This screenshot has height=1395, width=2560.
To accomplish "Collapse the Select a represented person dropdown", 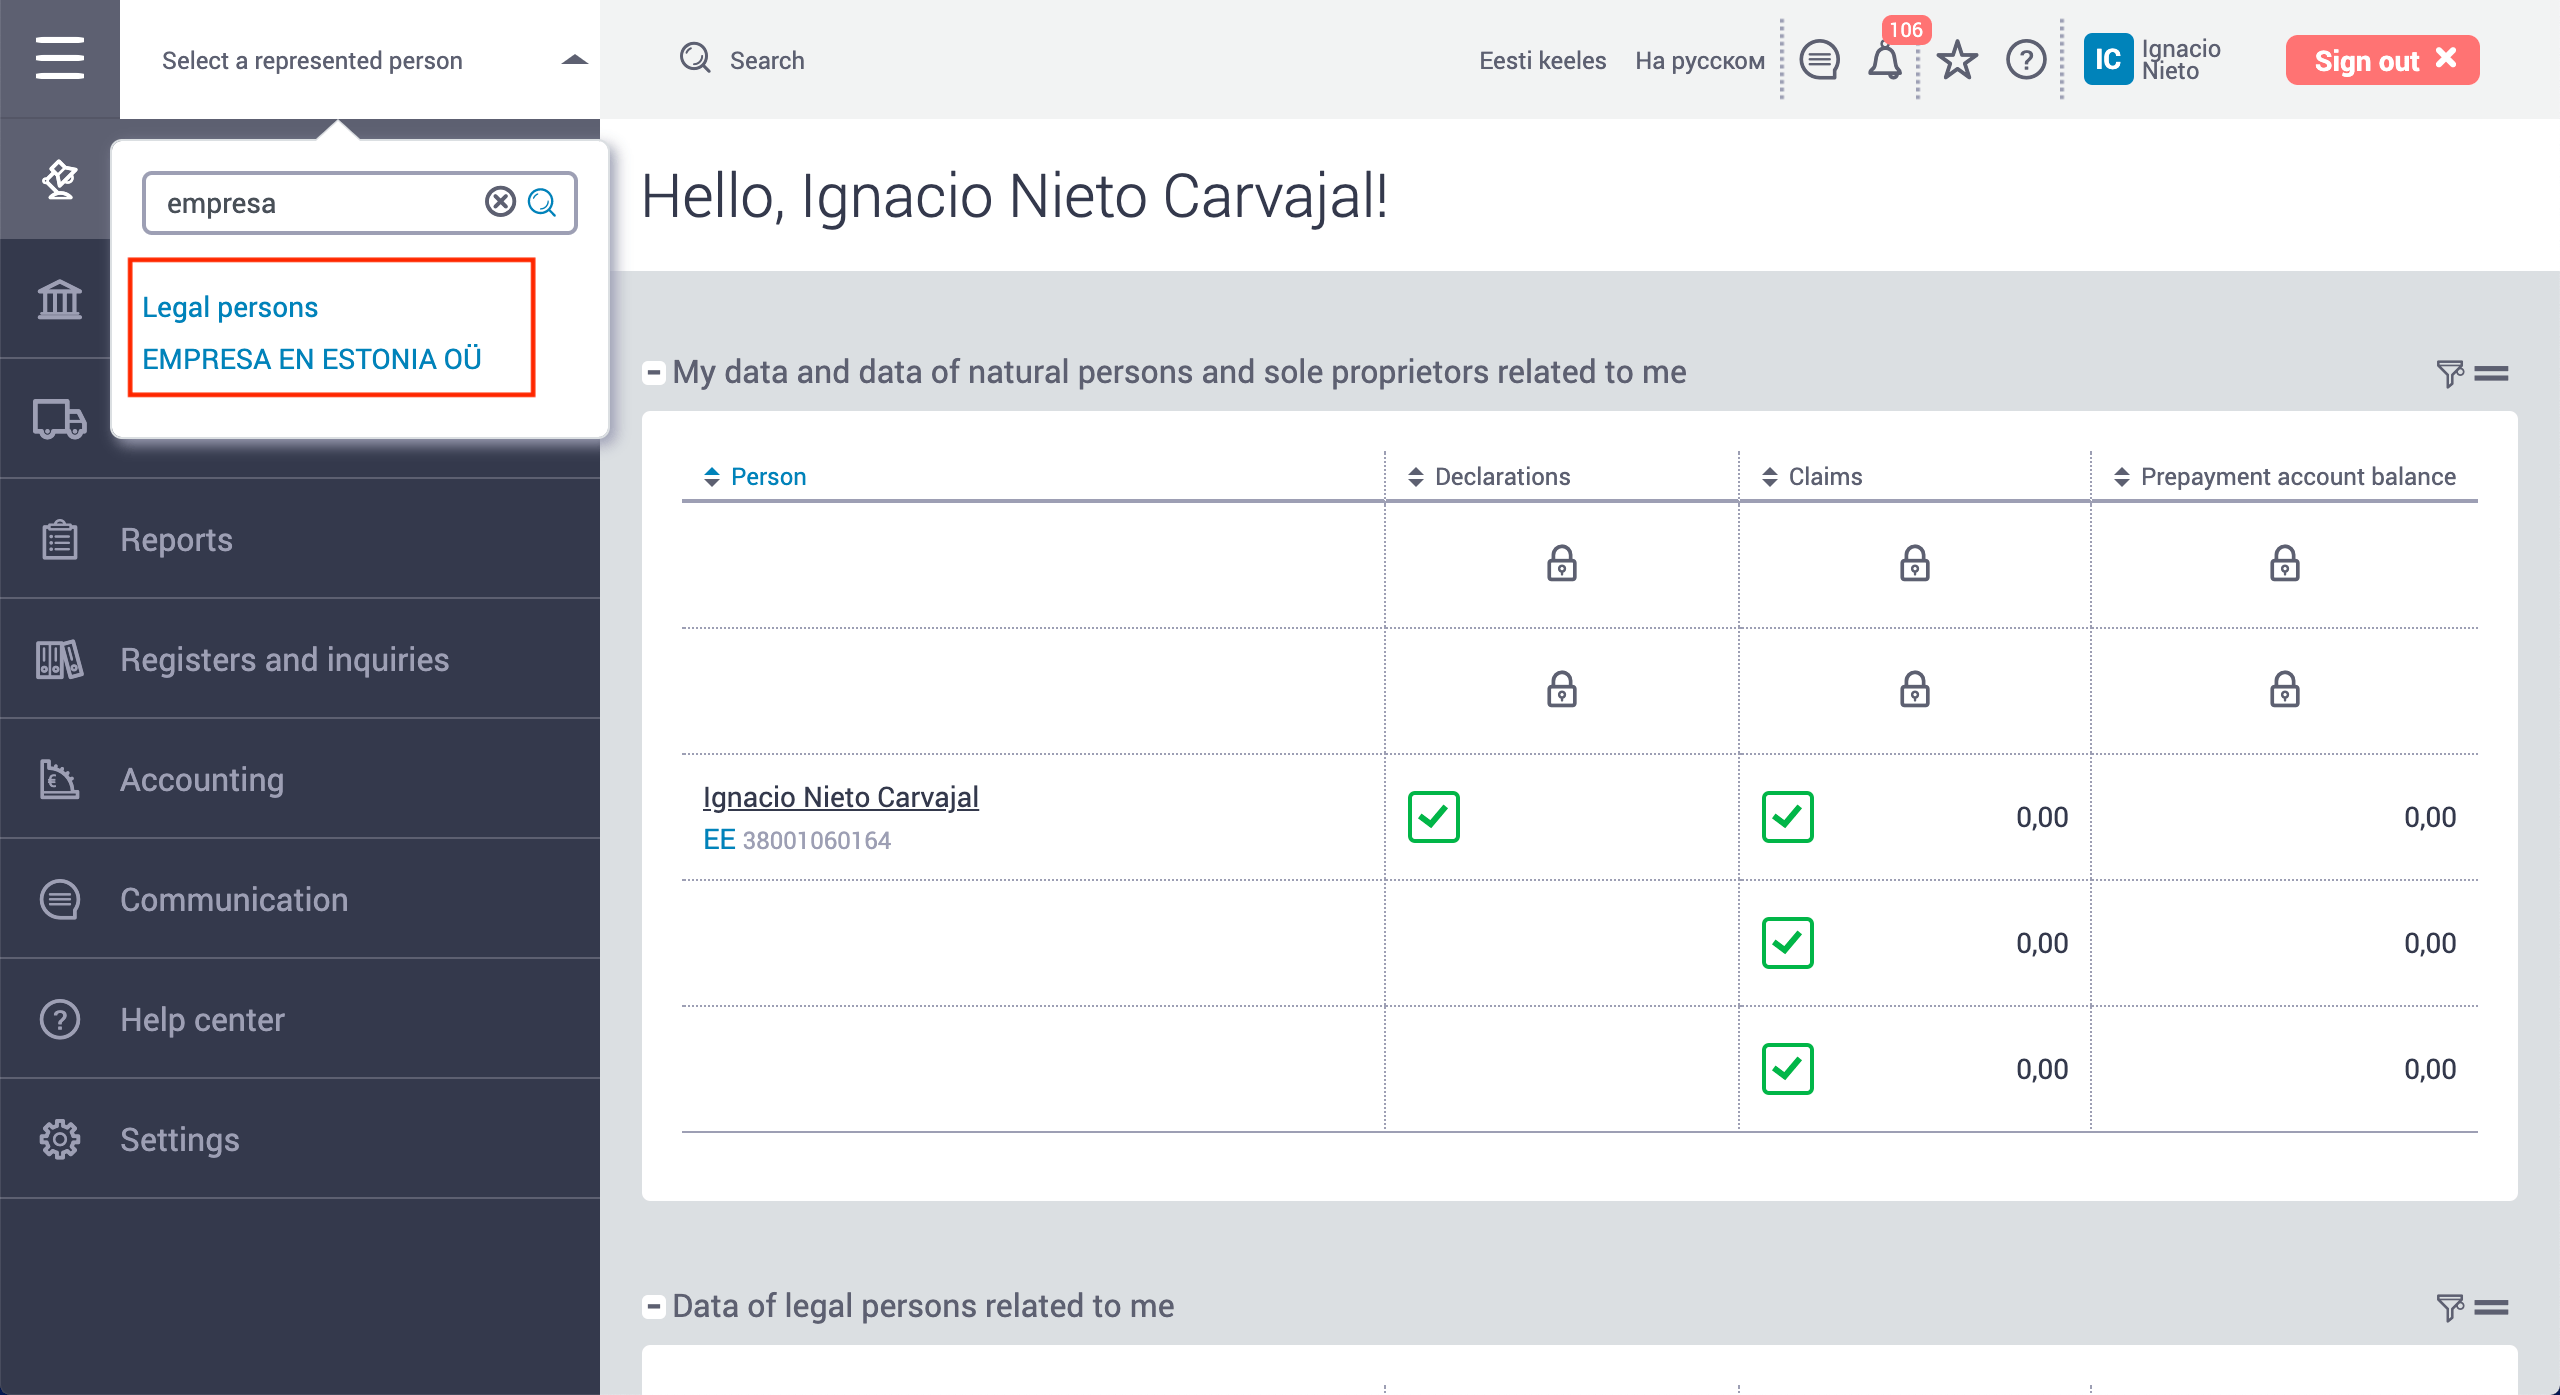I will pyautogui.click(x=574, y=60).
